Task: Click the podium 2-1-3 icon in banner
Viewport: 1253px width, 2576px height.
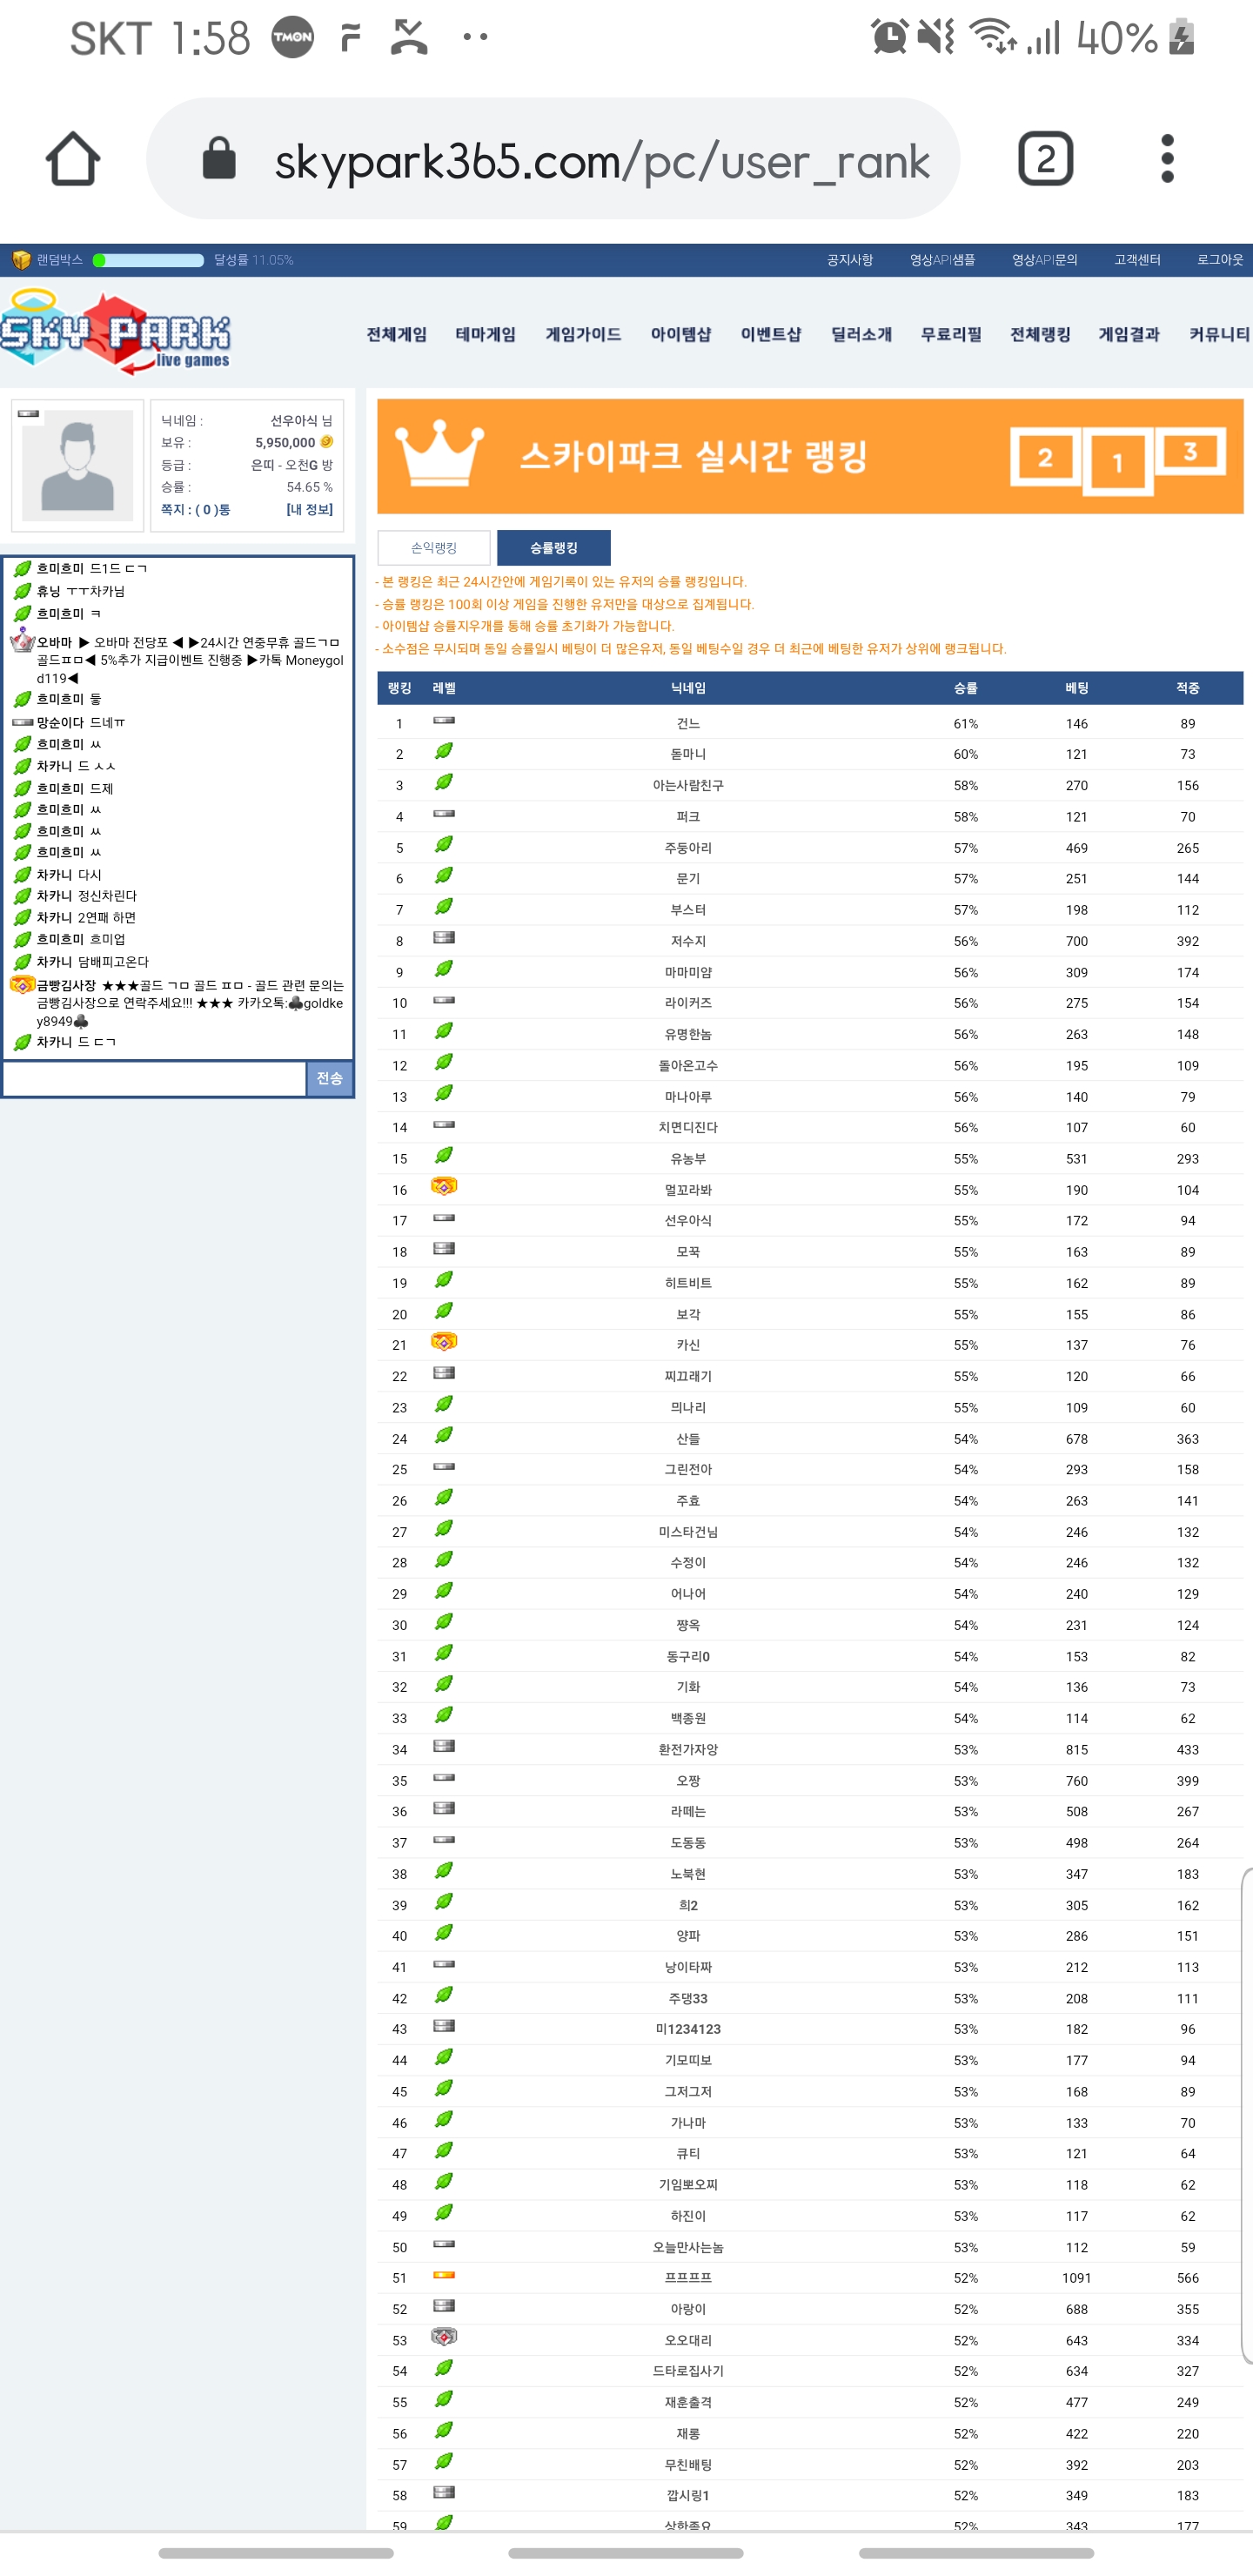Action: pos(1117,459)
